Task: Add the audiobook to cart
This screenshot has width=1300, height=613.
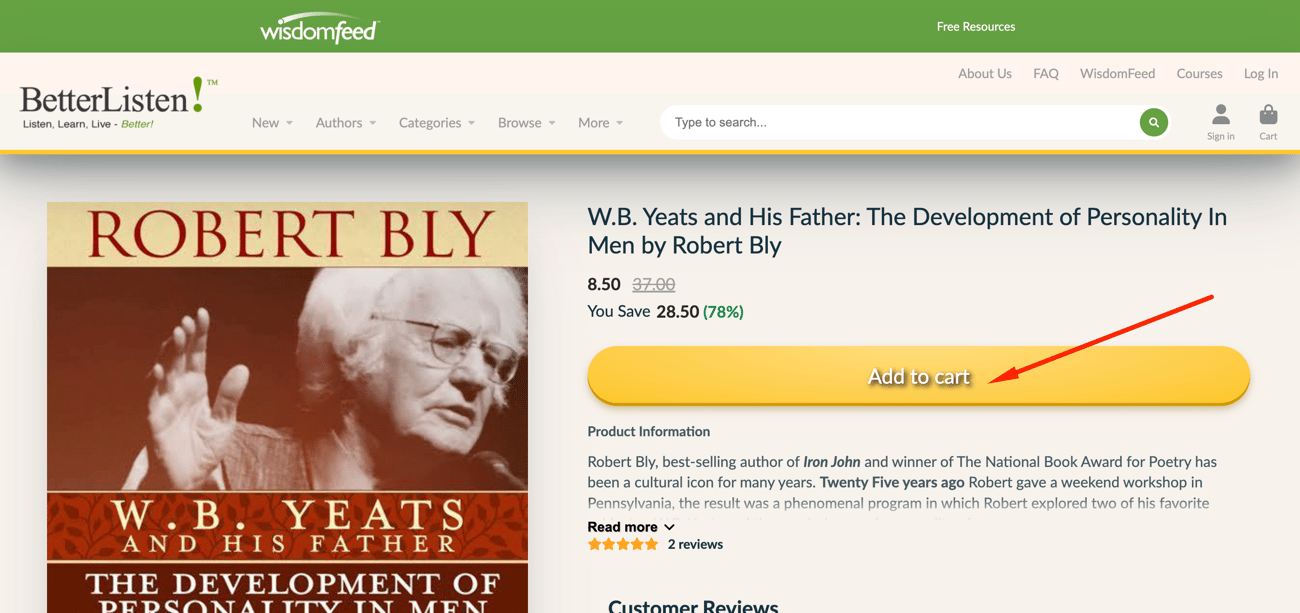Action: point(918,376)
